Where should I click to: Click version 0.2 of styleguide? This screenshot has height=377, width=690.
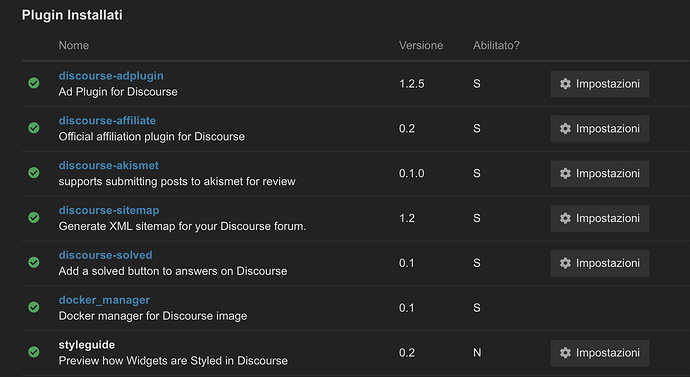407,353
